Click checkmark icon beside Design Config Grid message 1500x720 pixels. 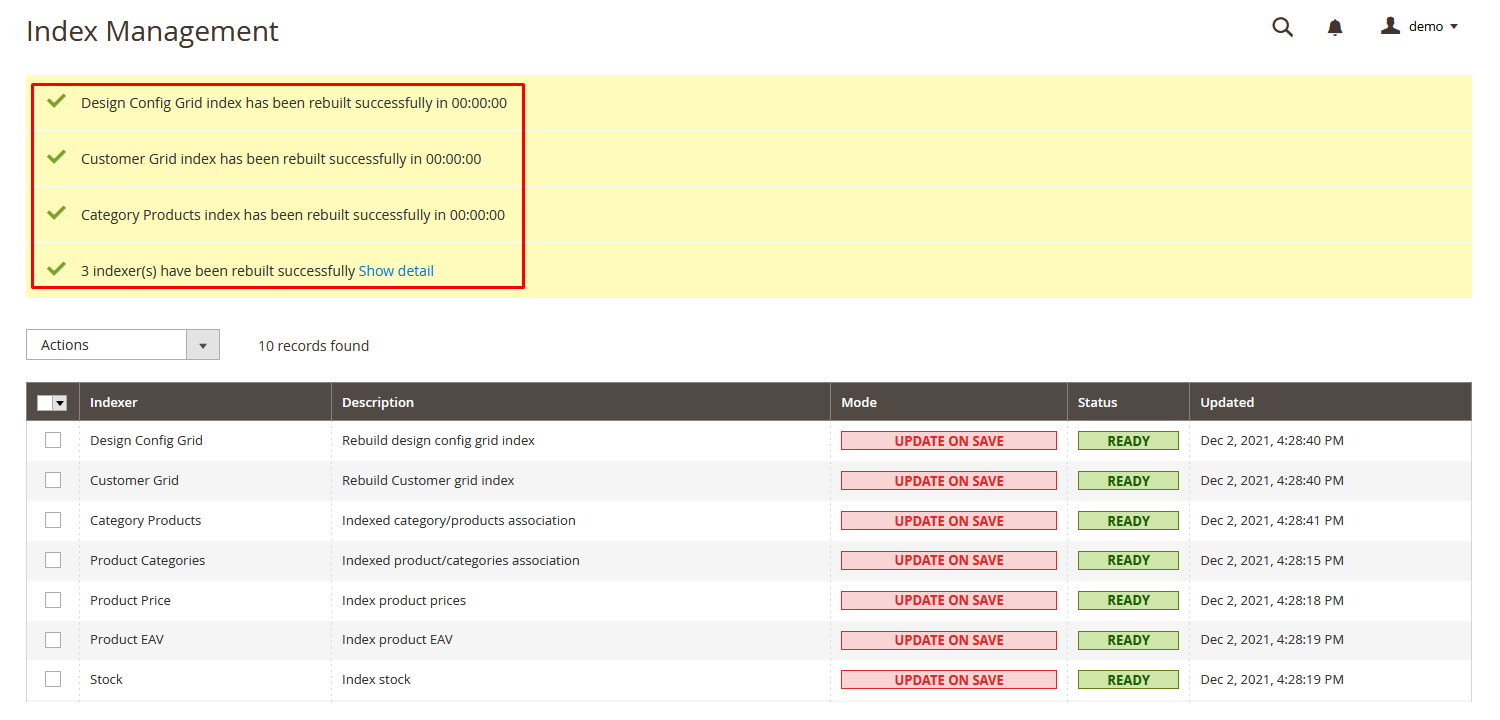coord(57,102)
